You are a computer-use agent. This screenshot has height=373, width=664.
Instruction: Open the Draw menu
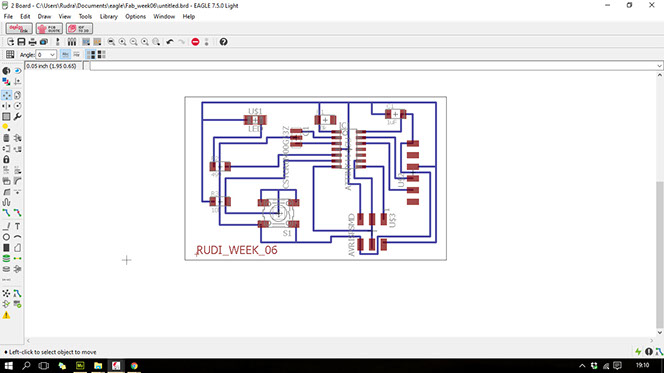(x=44, y=17)
